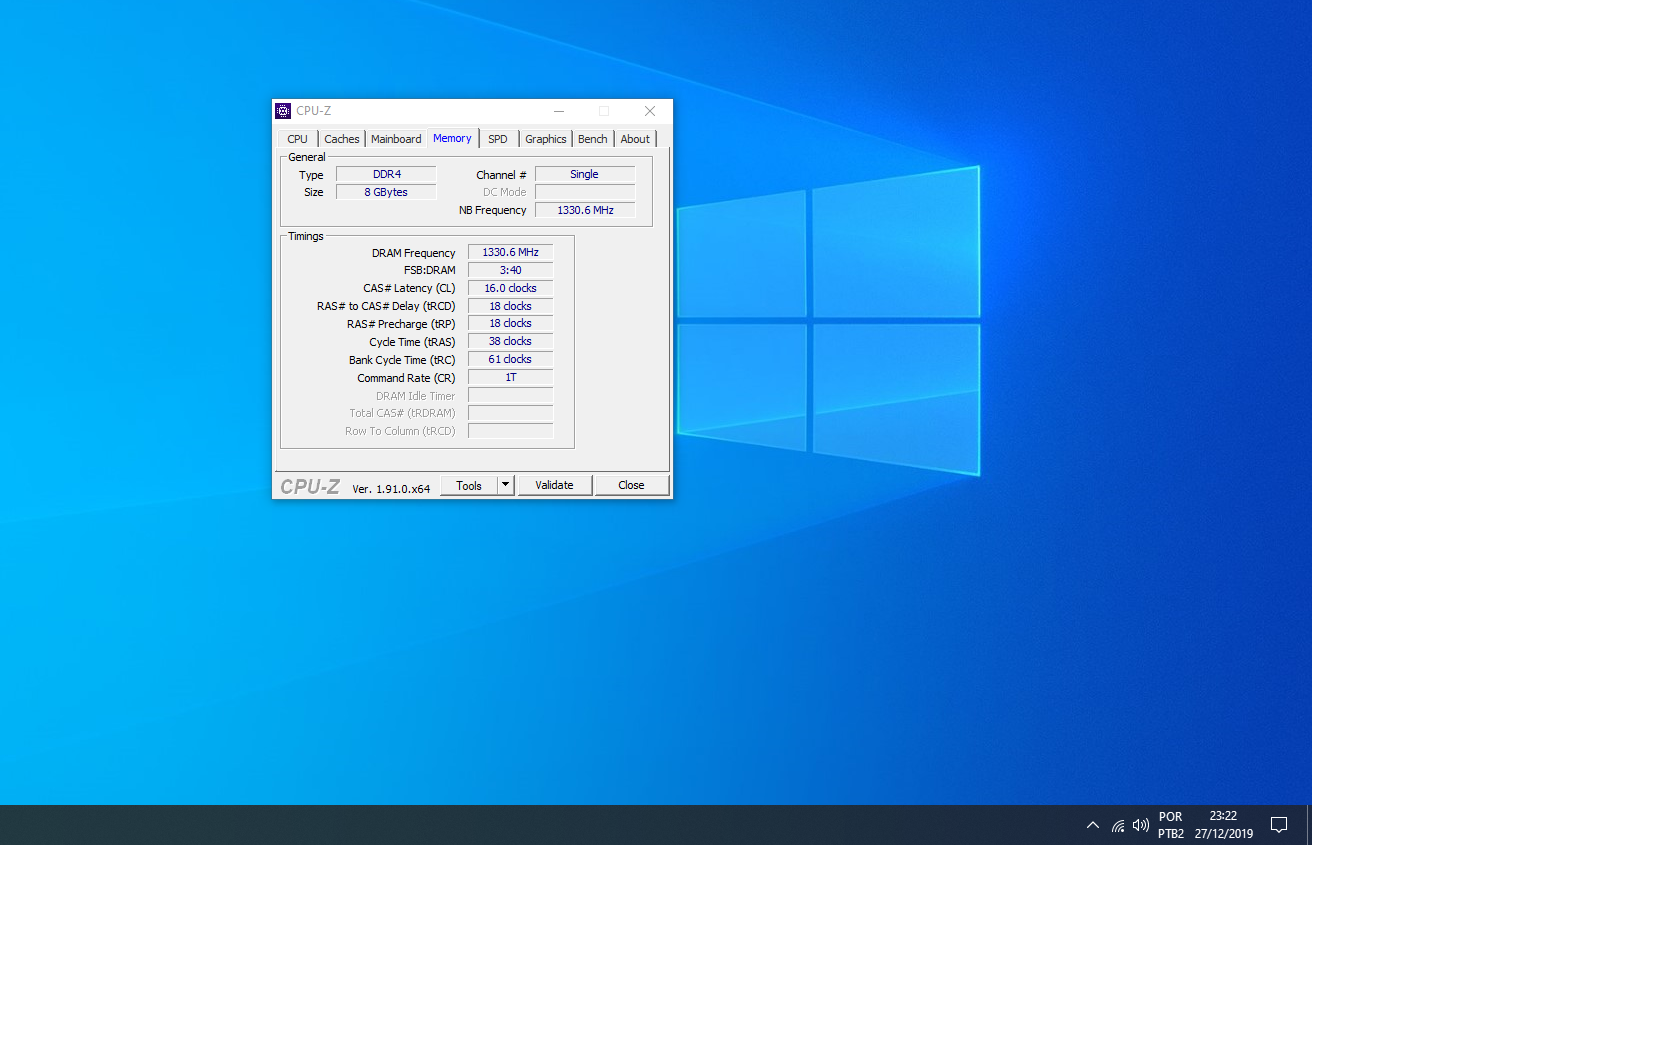The height and width of the screenshot is (1050, 1680).
Task: Click the "Command Rate (CR)" label
Action: 406,378
